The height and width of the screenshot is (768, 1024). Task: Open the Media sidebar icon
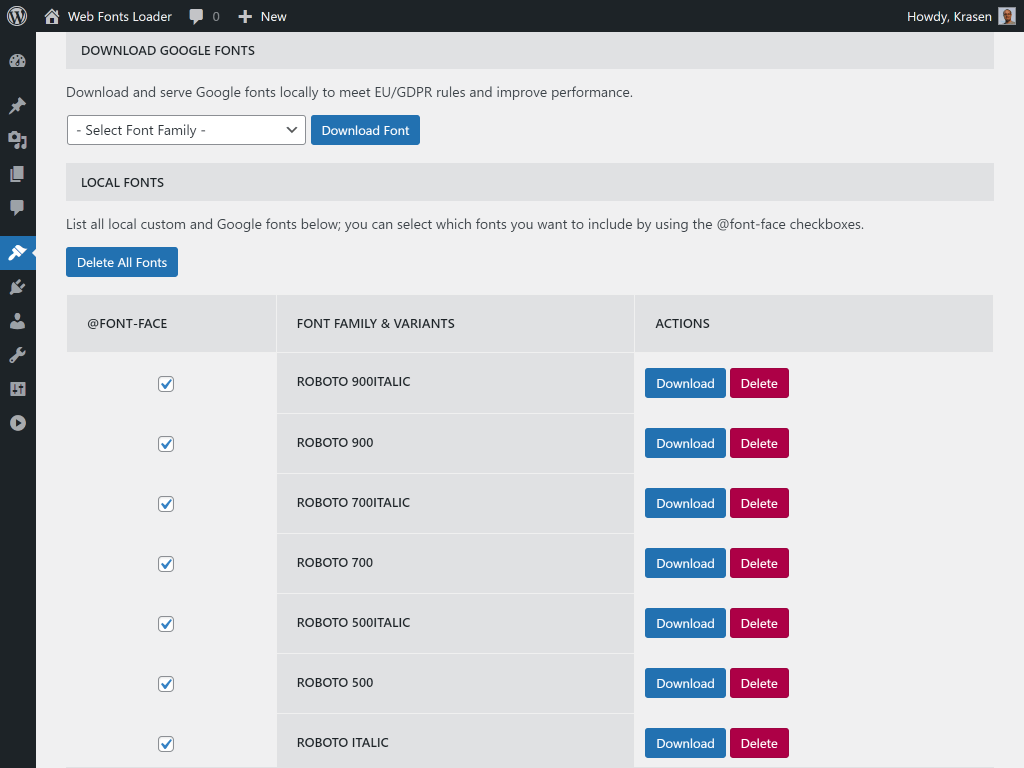[x=18, y=140]
